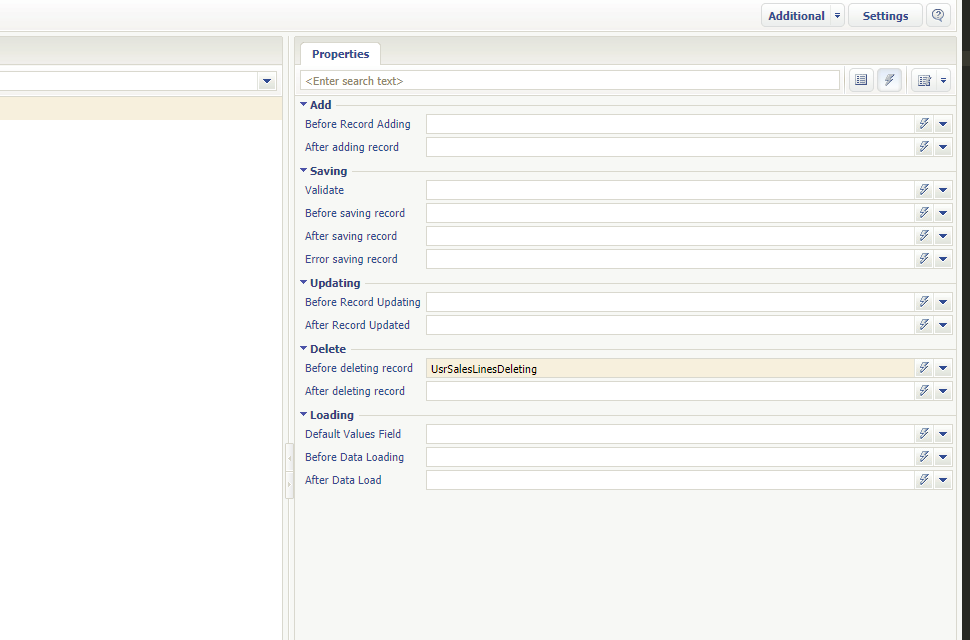The width and height of the screenshot is (970, 640).
Task: Select the UsrSalesLinesDeleting handler field
Action: 670,369
